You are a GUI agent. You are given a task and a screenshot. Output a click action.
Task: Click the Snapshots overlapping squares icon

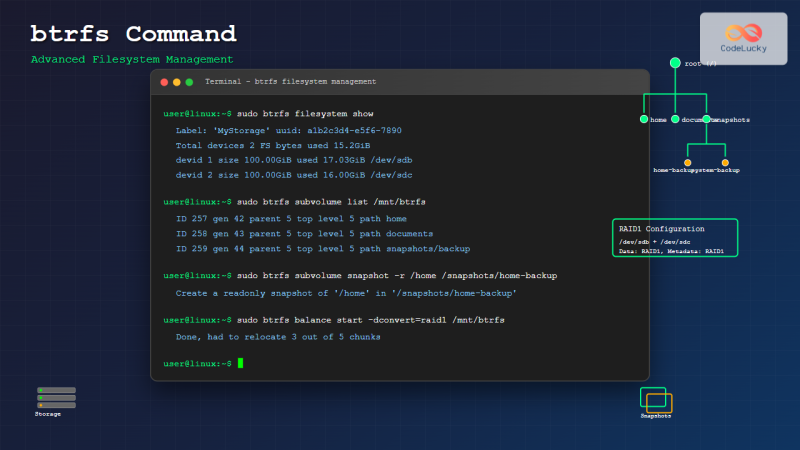click(656, 400)
